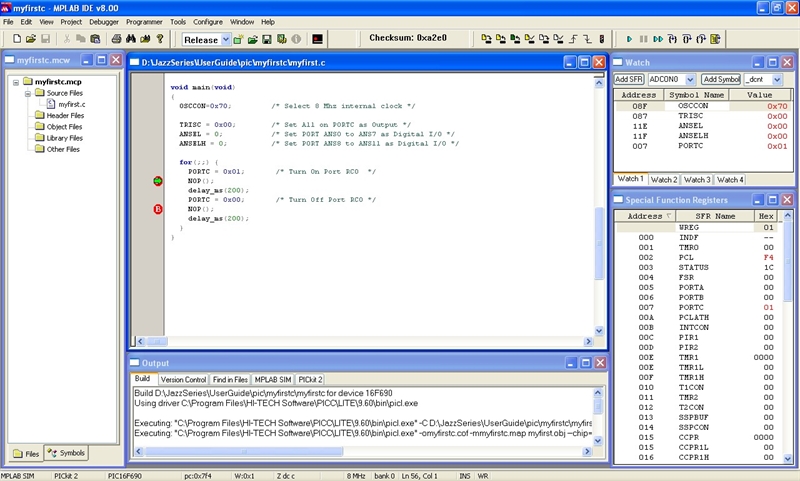Open the Tools menu

(178, 22)
